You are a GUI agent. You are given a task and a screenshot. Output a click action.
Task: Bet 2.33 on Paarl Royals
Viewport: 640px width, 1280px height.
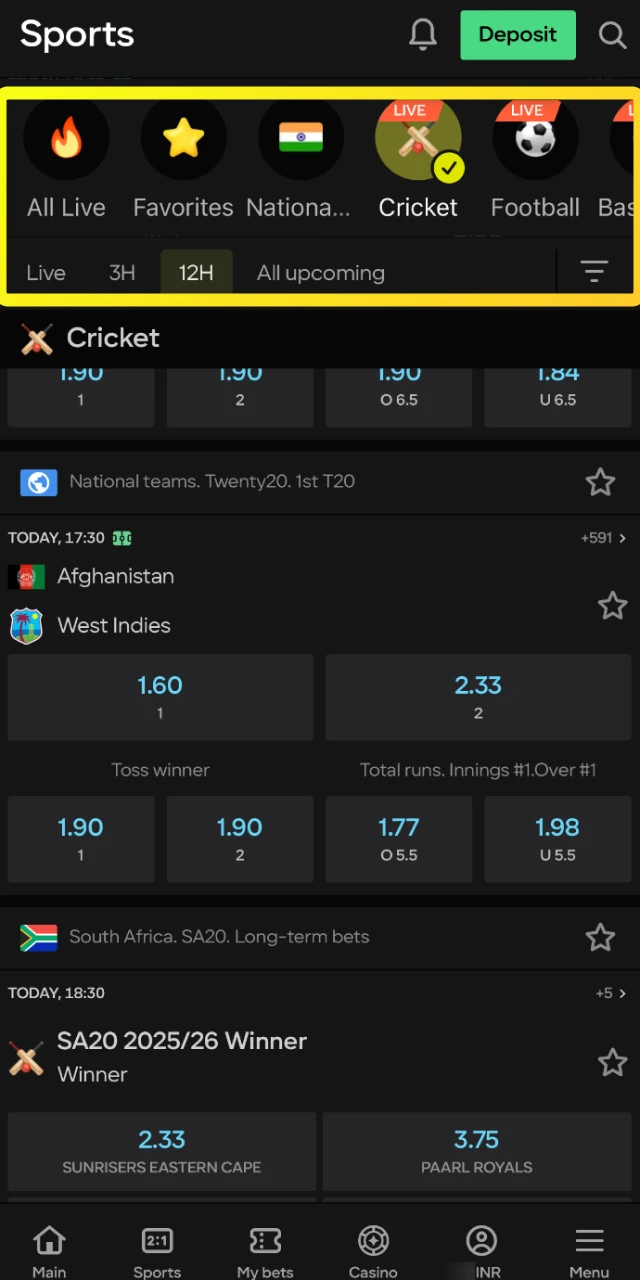pyautogui.click(x=476, y=1150)
